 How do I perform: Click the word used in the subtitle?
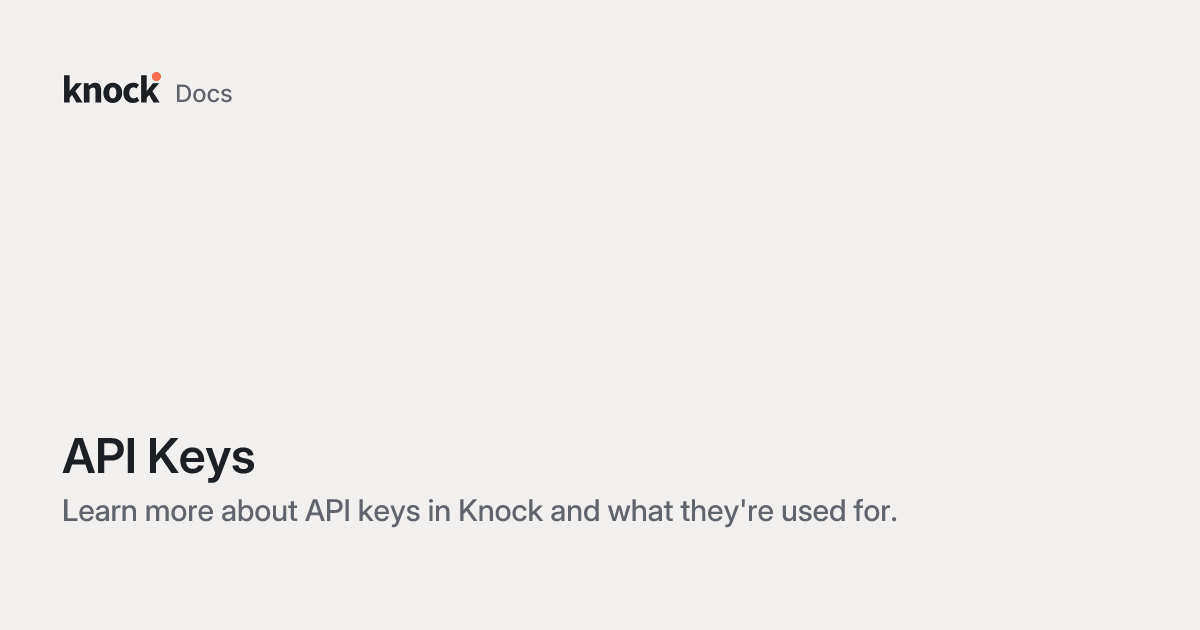point(811,511)
